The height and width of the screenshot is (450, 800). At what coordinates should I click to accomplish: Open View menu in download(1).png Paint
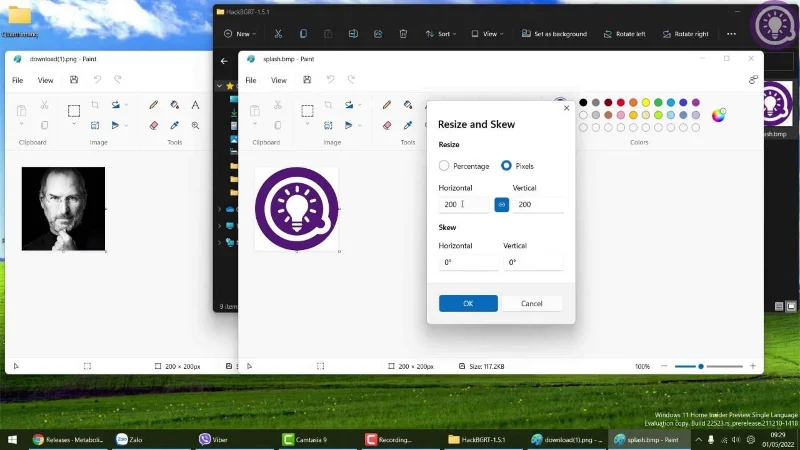[x=45, y=80]
